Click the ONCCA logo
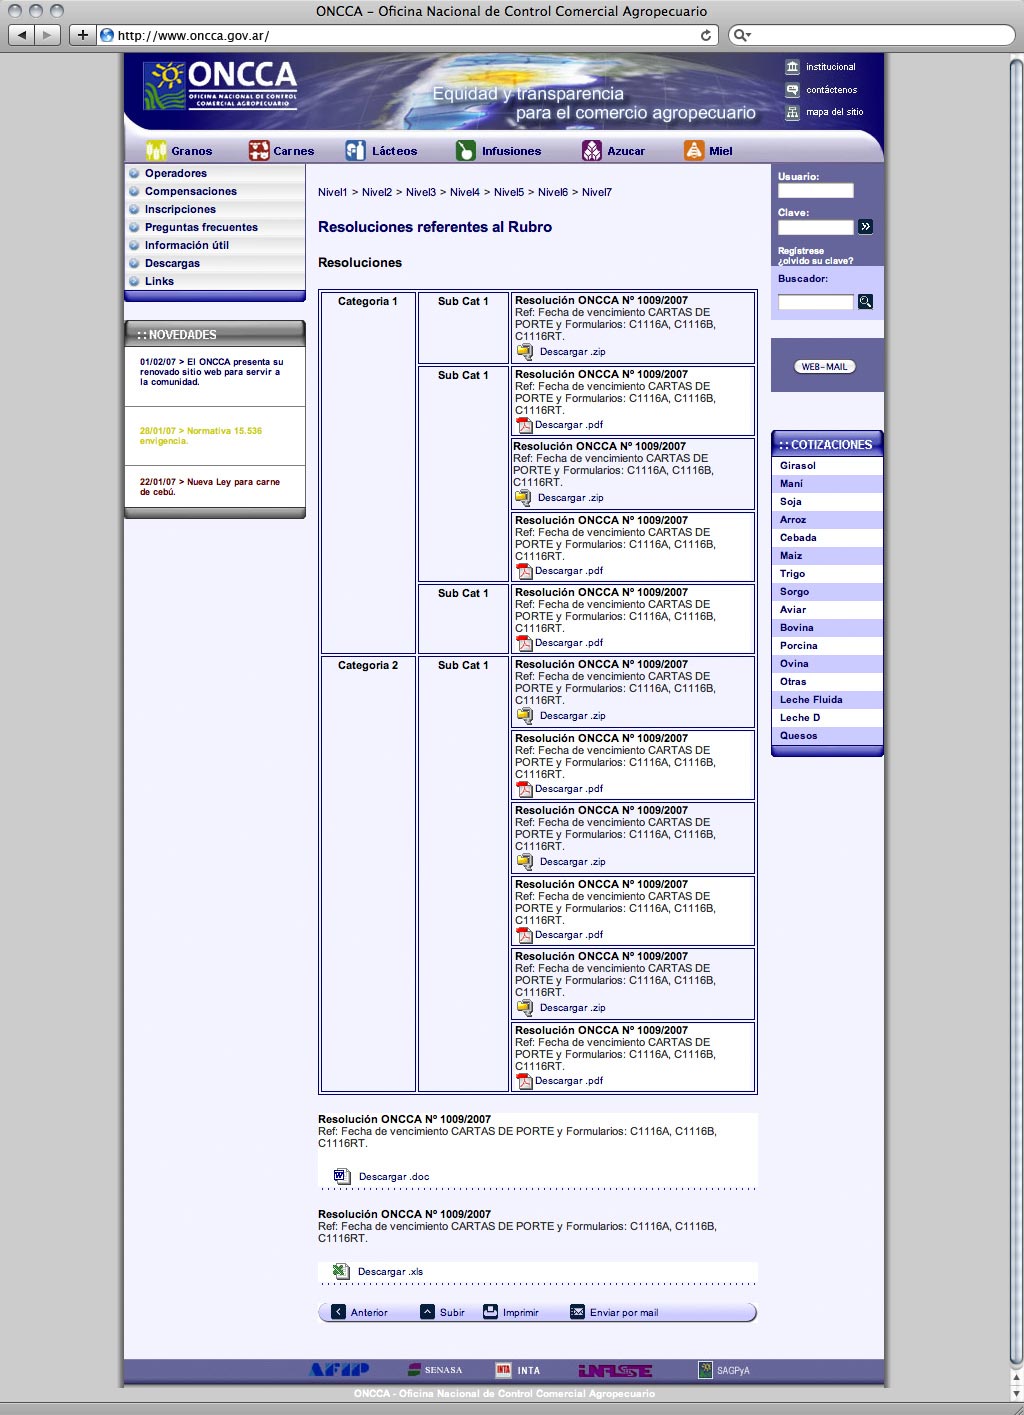The height and width of the screenshot is (1415, 1024). (x=220, y=85)
